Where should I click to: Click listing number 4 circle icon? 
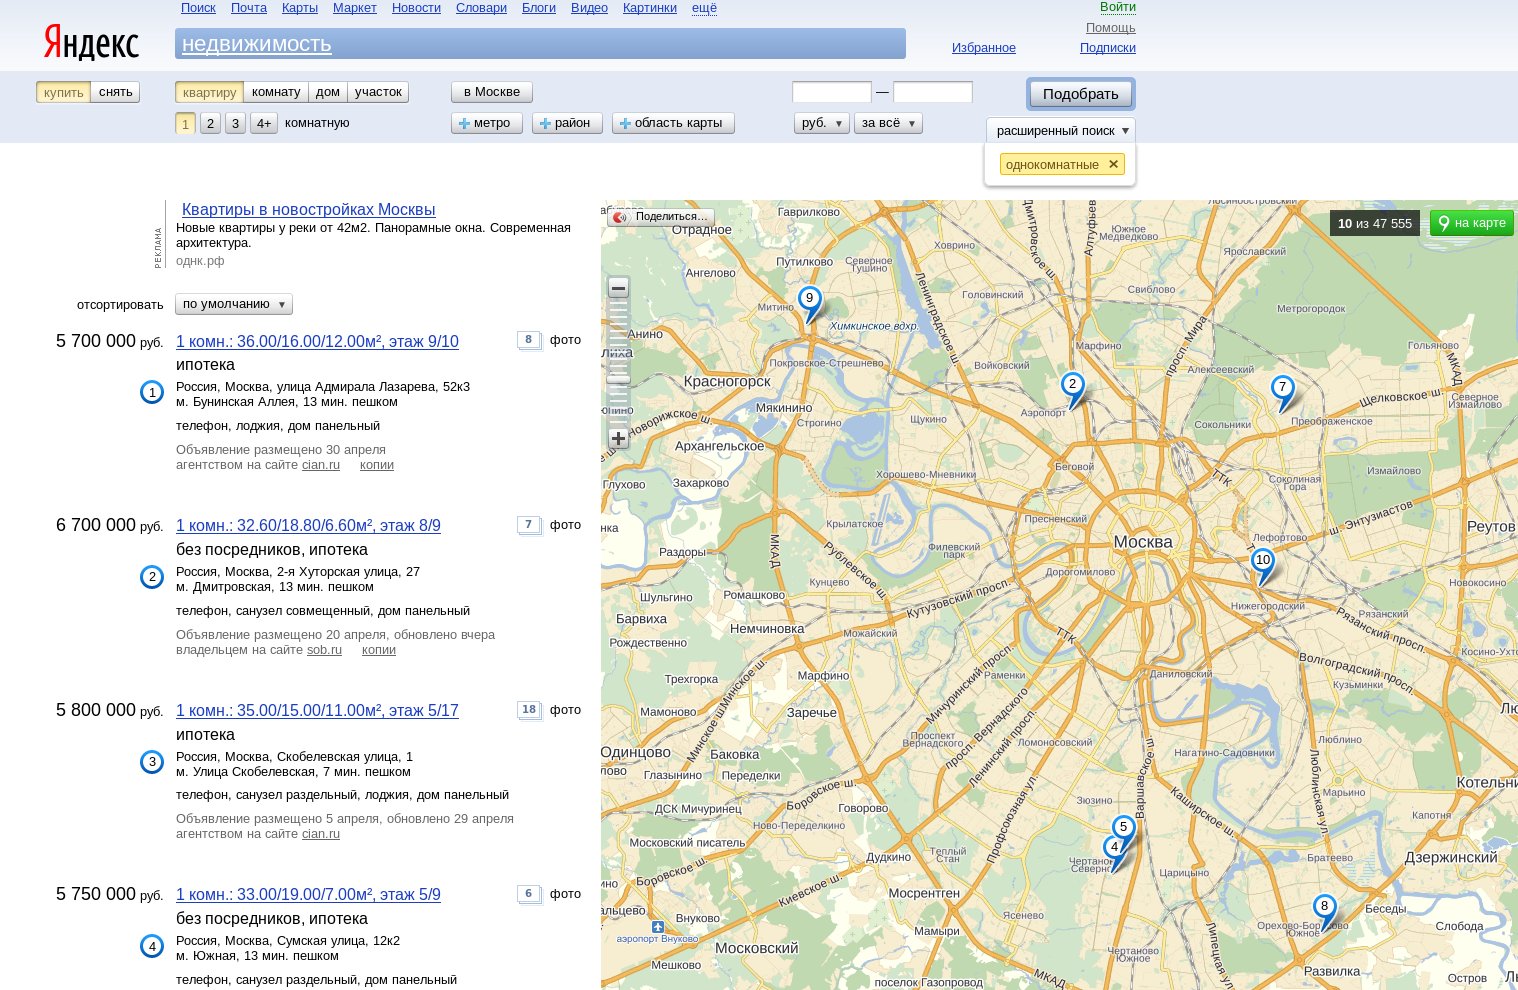coord(152,946)
